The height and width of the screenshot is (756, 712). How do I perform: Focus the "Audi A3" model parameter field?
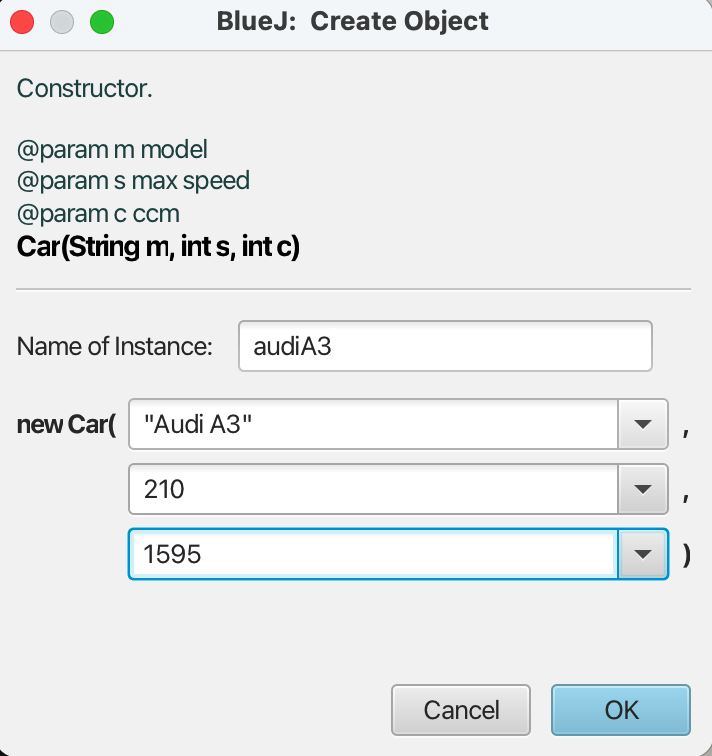(374, 425)
